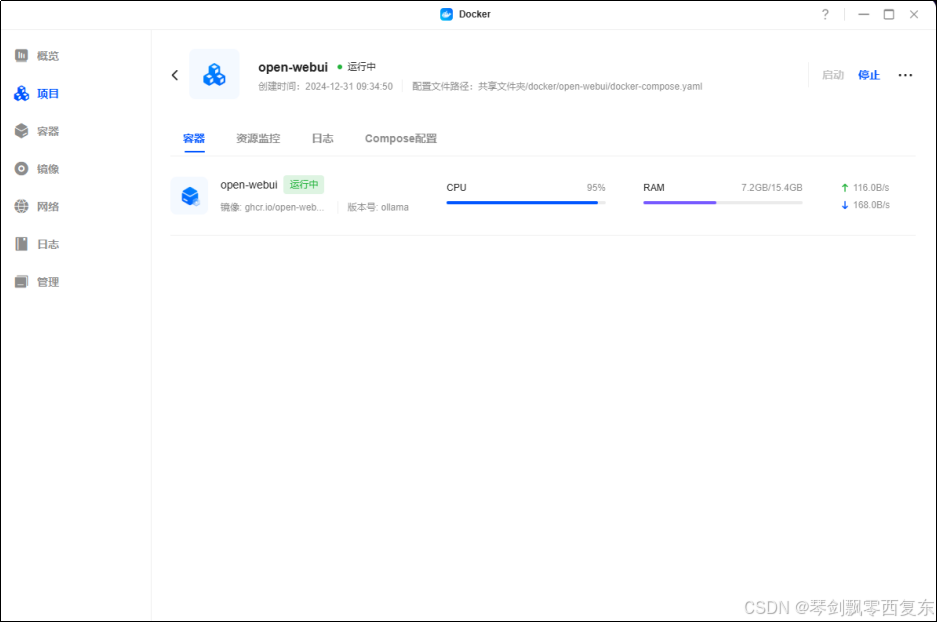
Task: Click the RAM label
Action: [654, 188]
